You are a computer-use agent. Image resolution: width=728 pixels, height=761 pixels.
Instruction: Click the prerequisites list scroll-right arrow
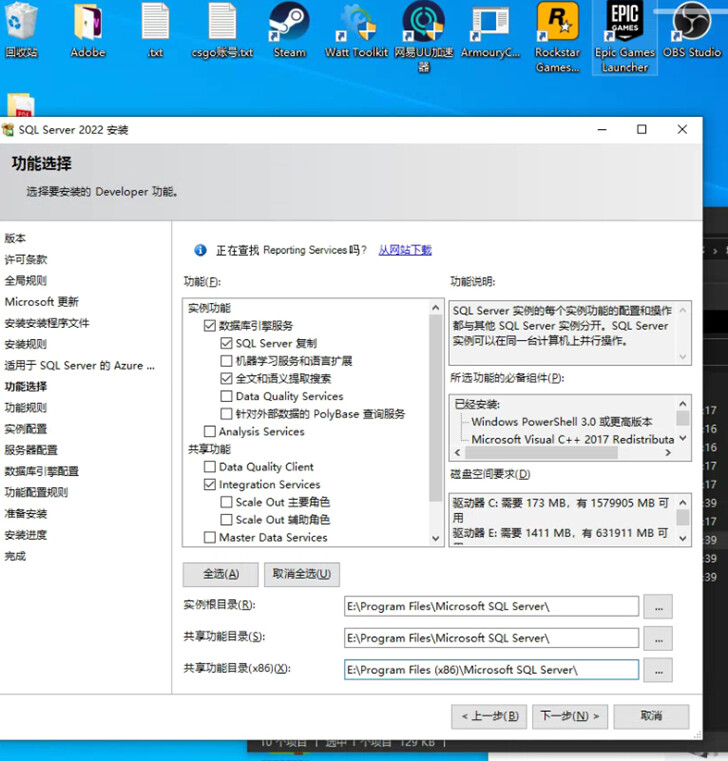point(668,452)
